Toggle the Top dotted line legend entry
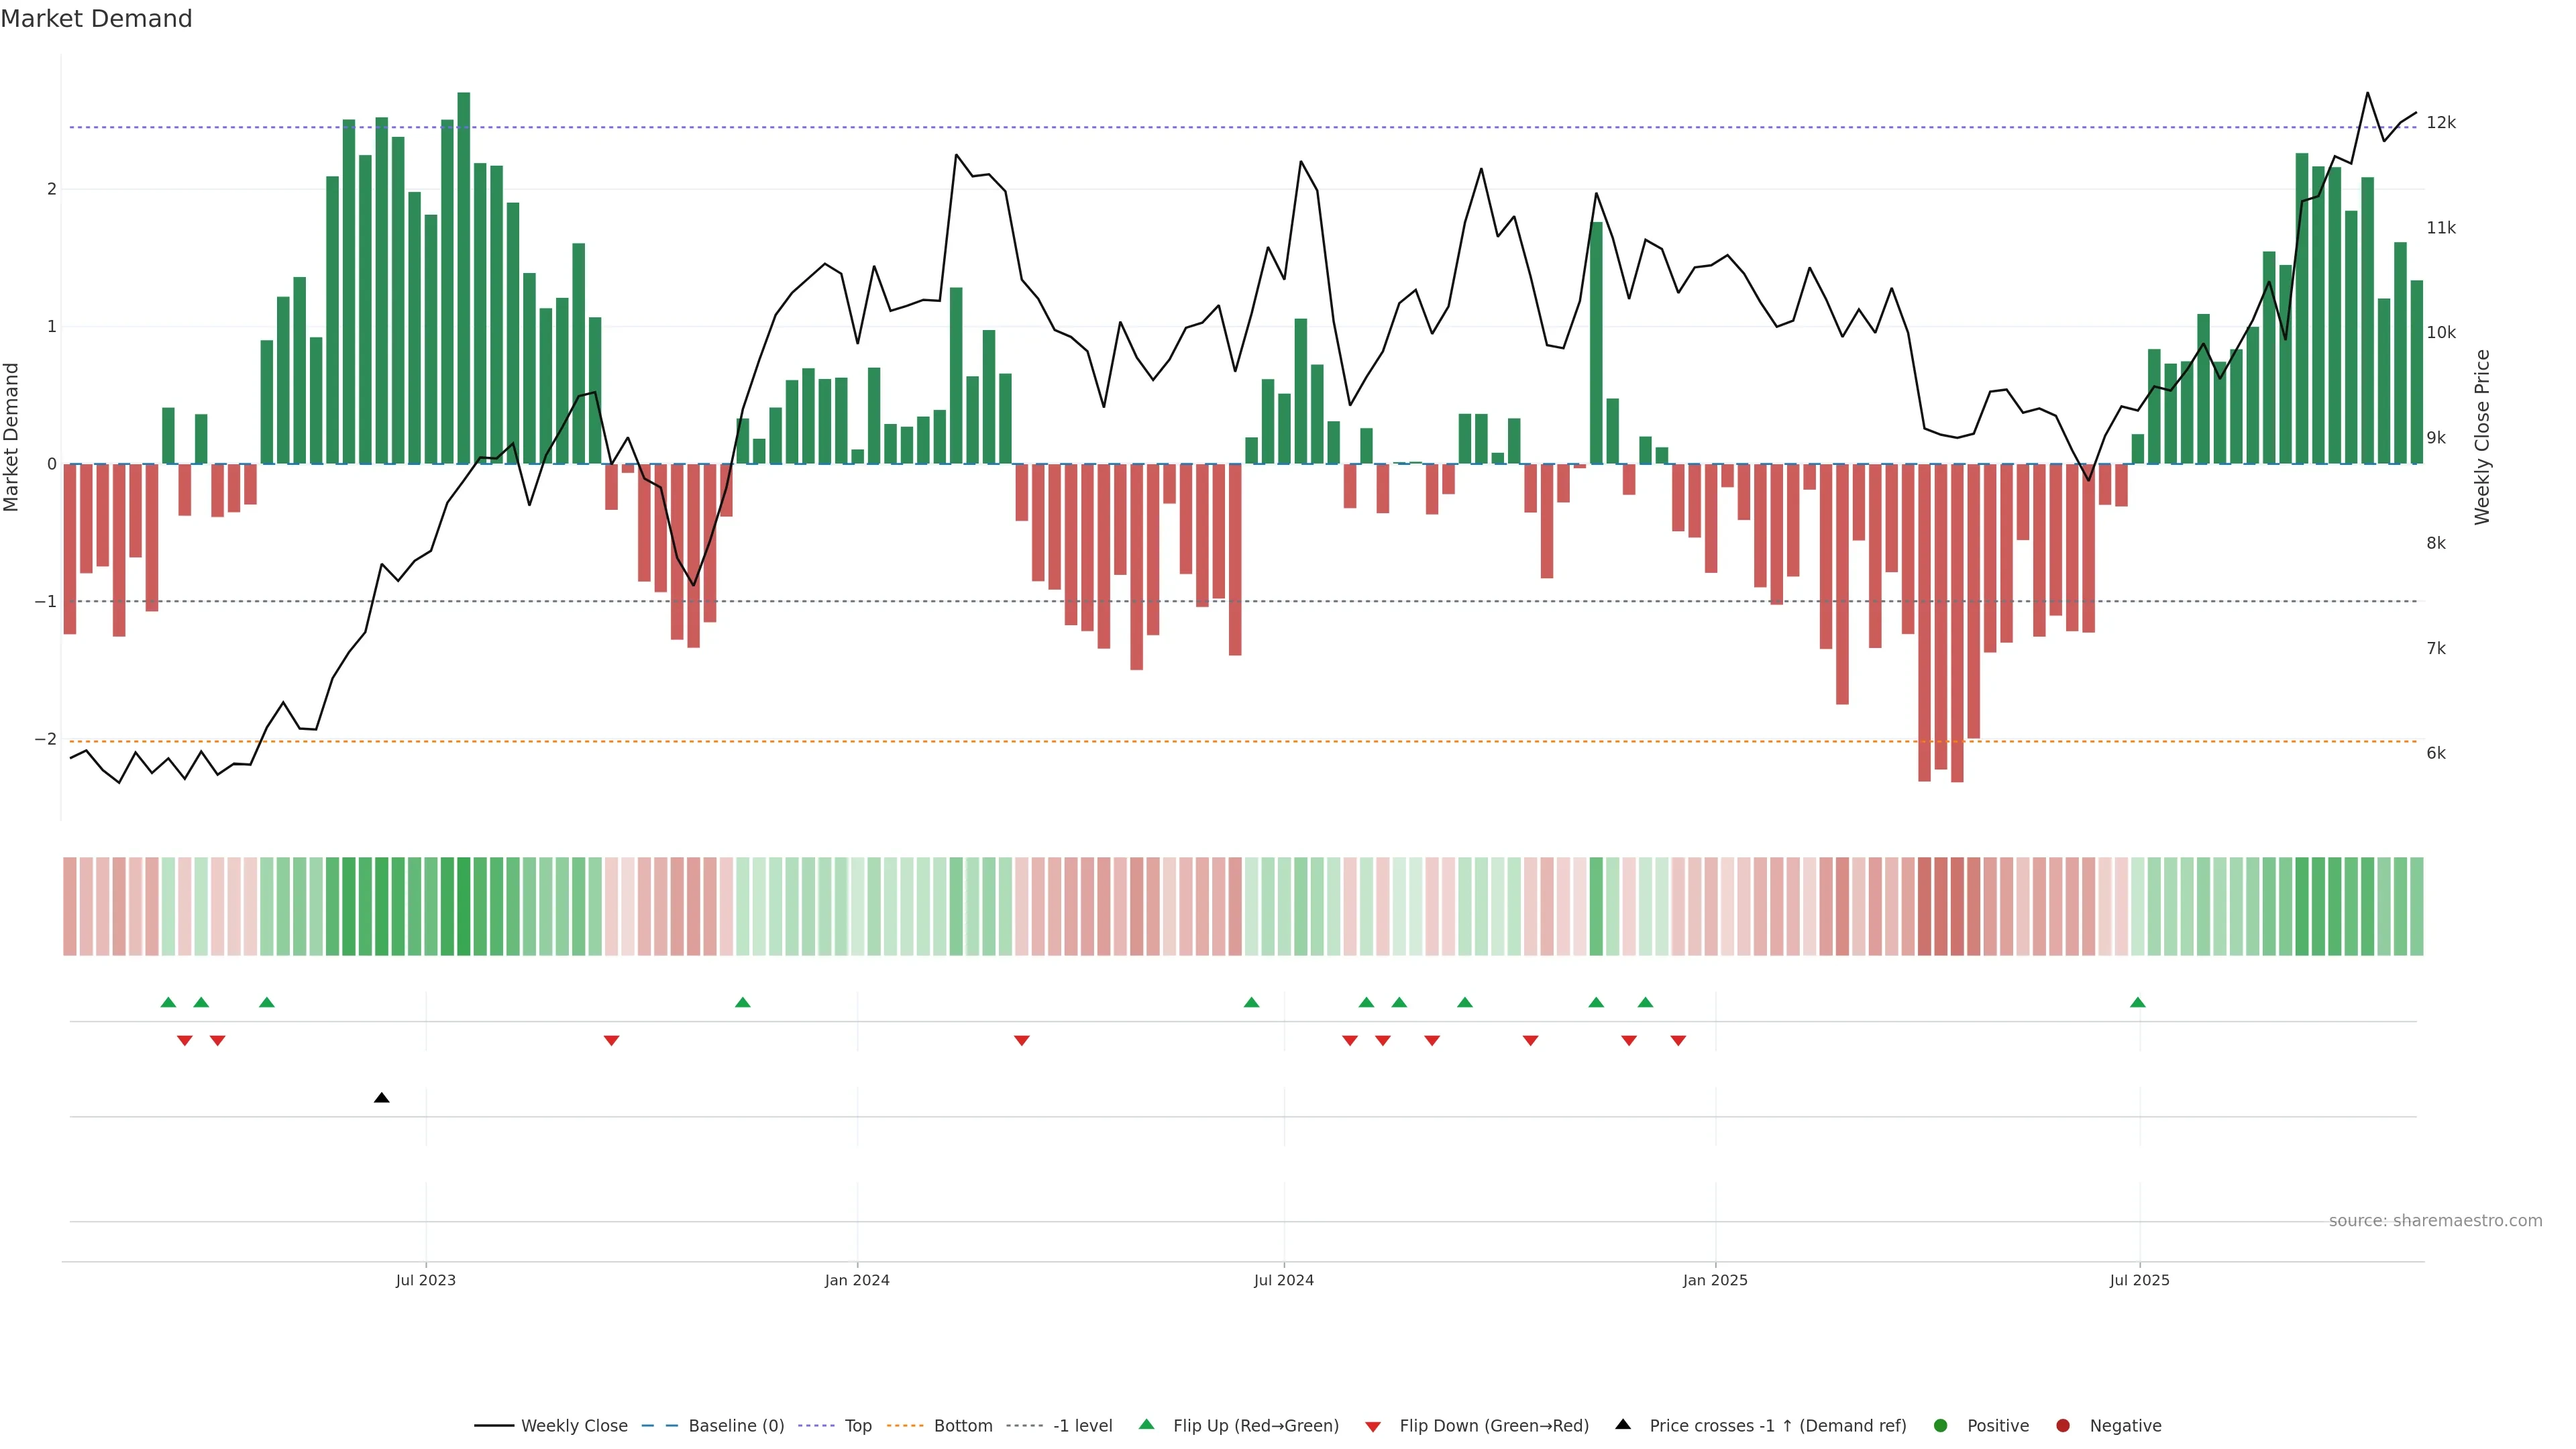 (x=857, y=1425)
